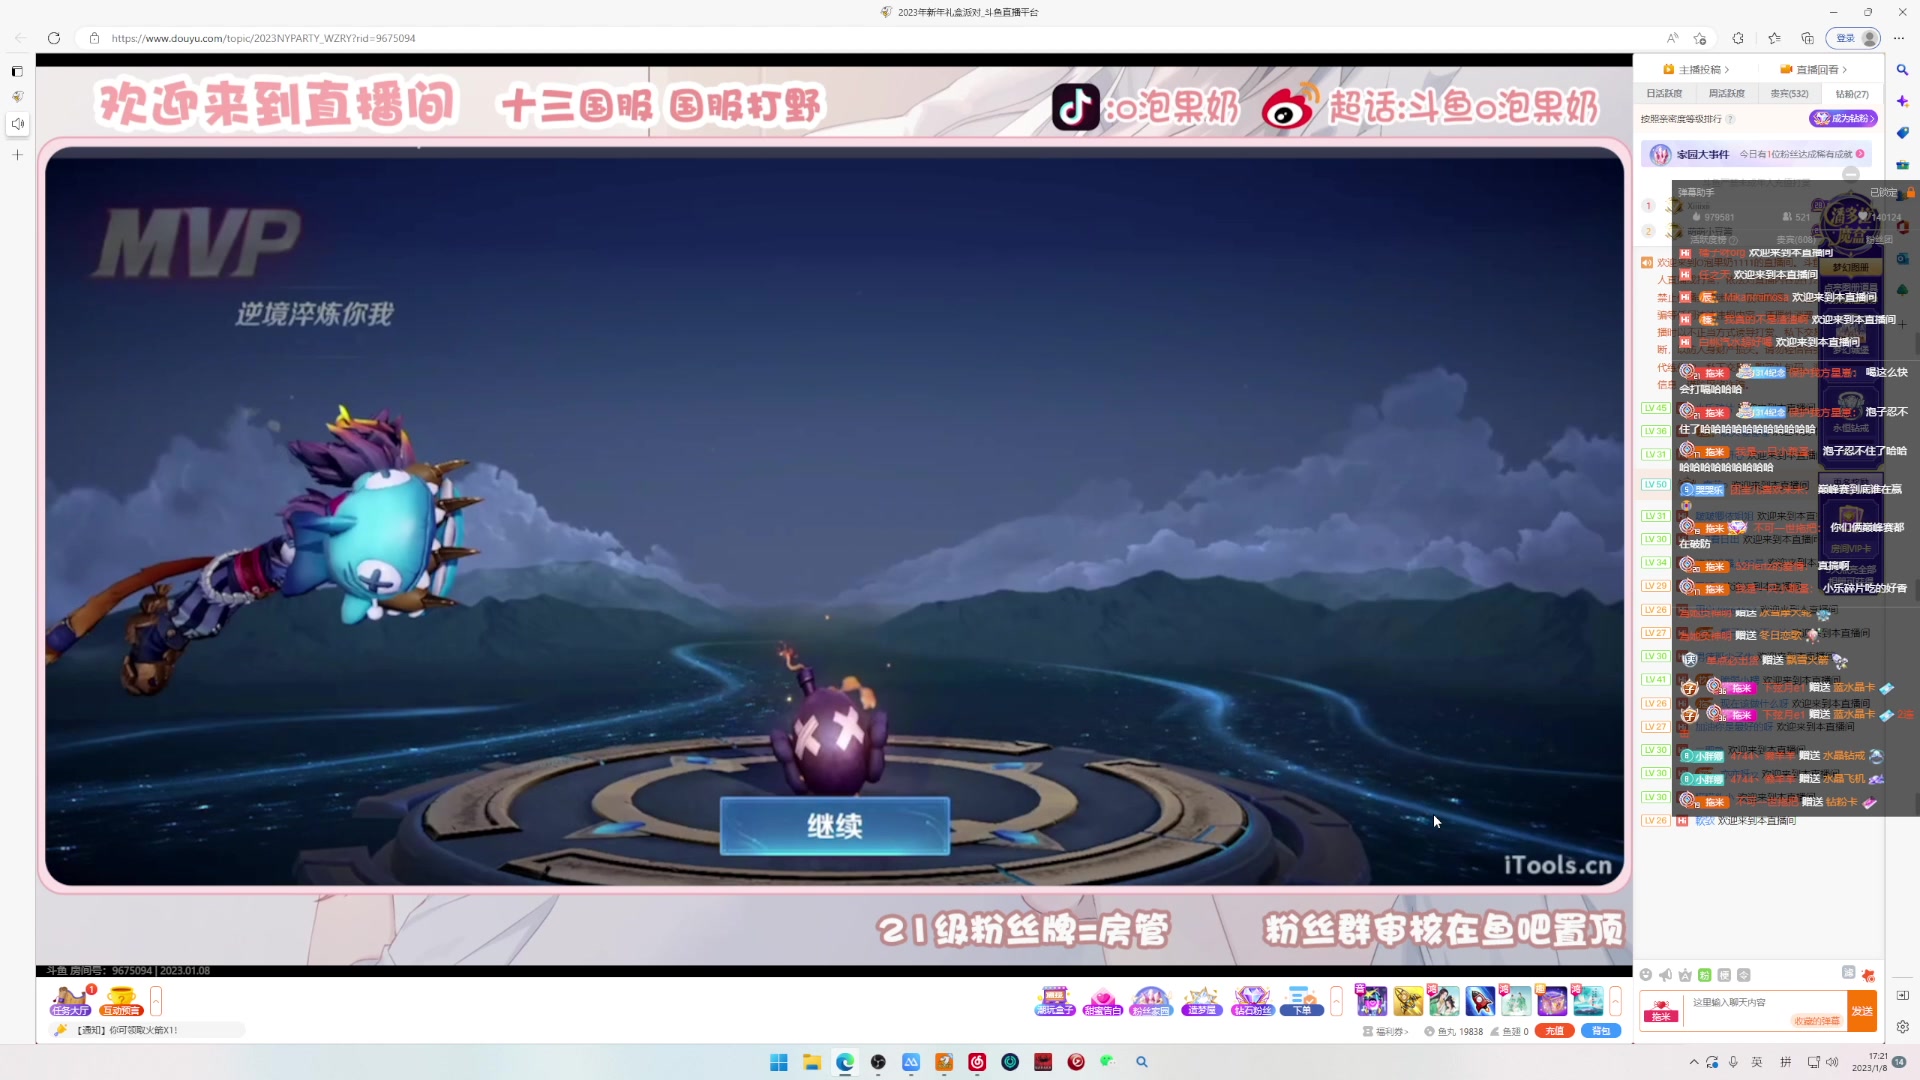Click the 发送 send button
The height and width of the screenshot is (1080, 1920).
pos(1862,1011)
